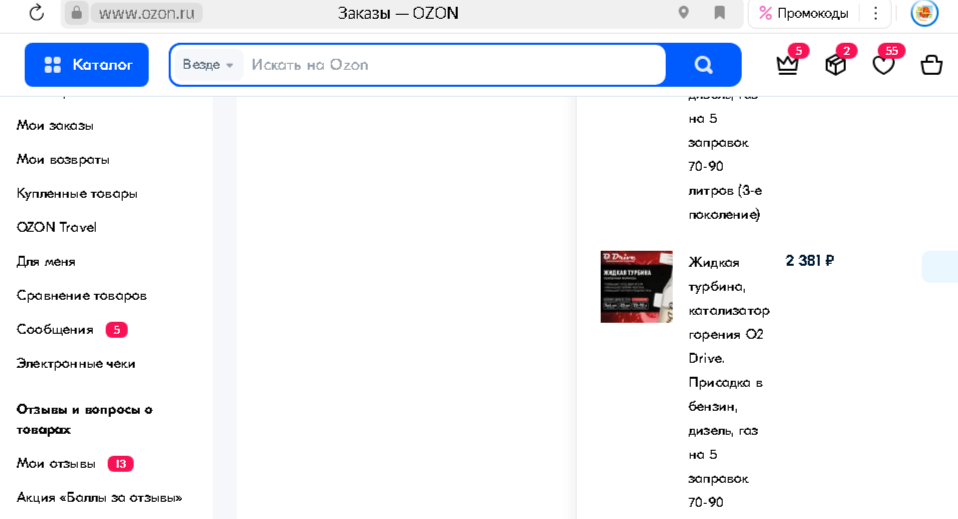
Task: Open the Жидкая турбина product title link
Action: (x=729, y=382)
